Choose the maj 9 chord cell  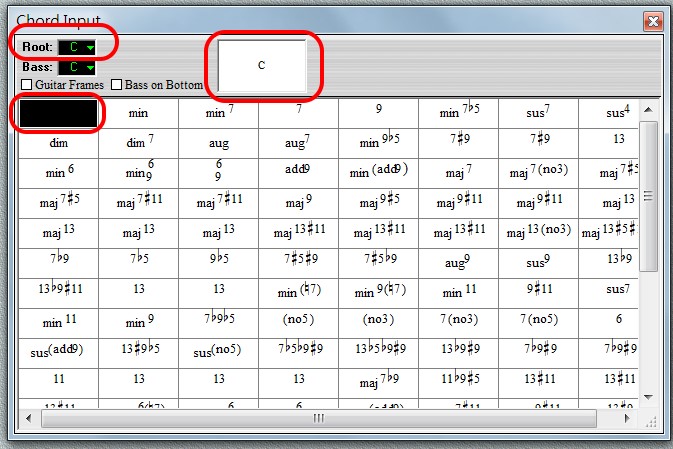pyautogui.click(x=299, y=203)
